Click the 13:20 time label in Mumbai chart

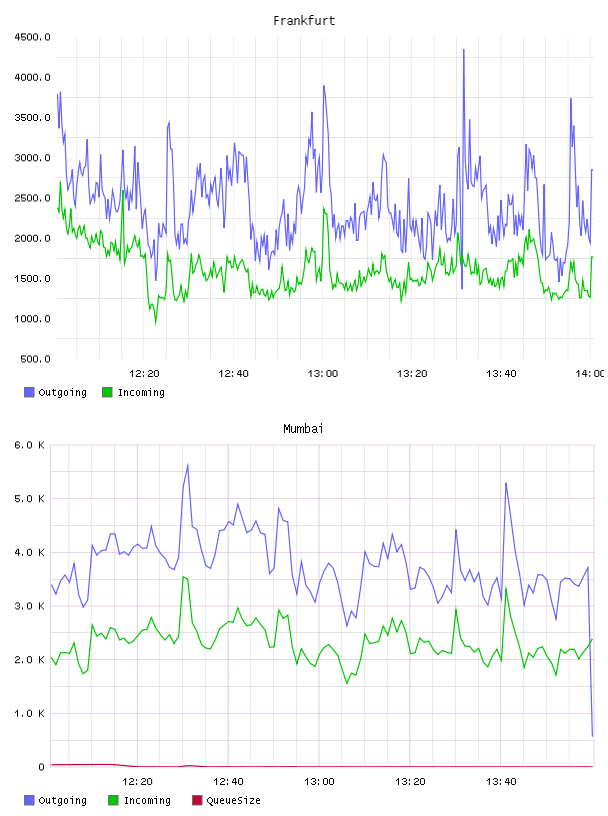(x=410, y=782)
